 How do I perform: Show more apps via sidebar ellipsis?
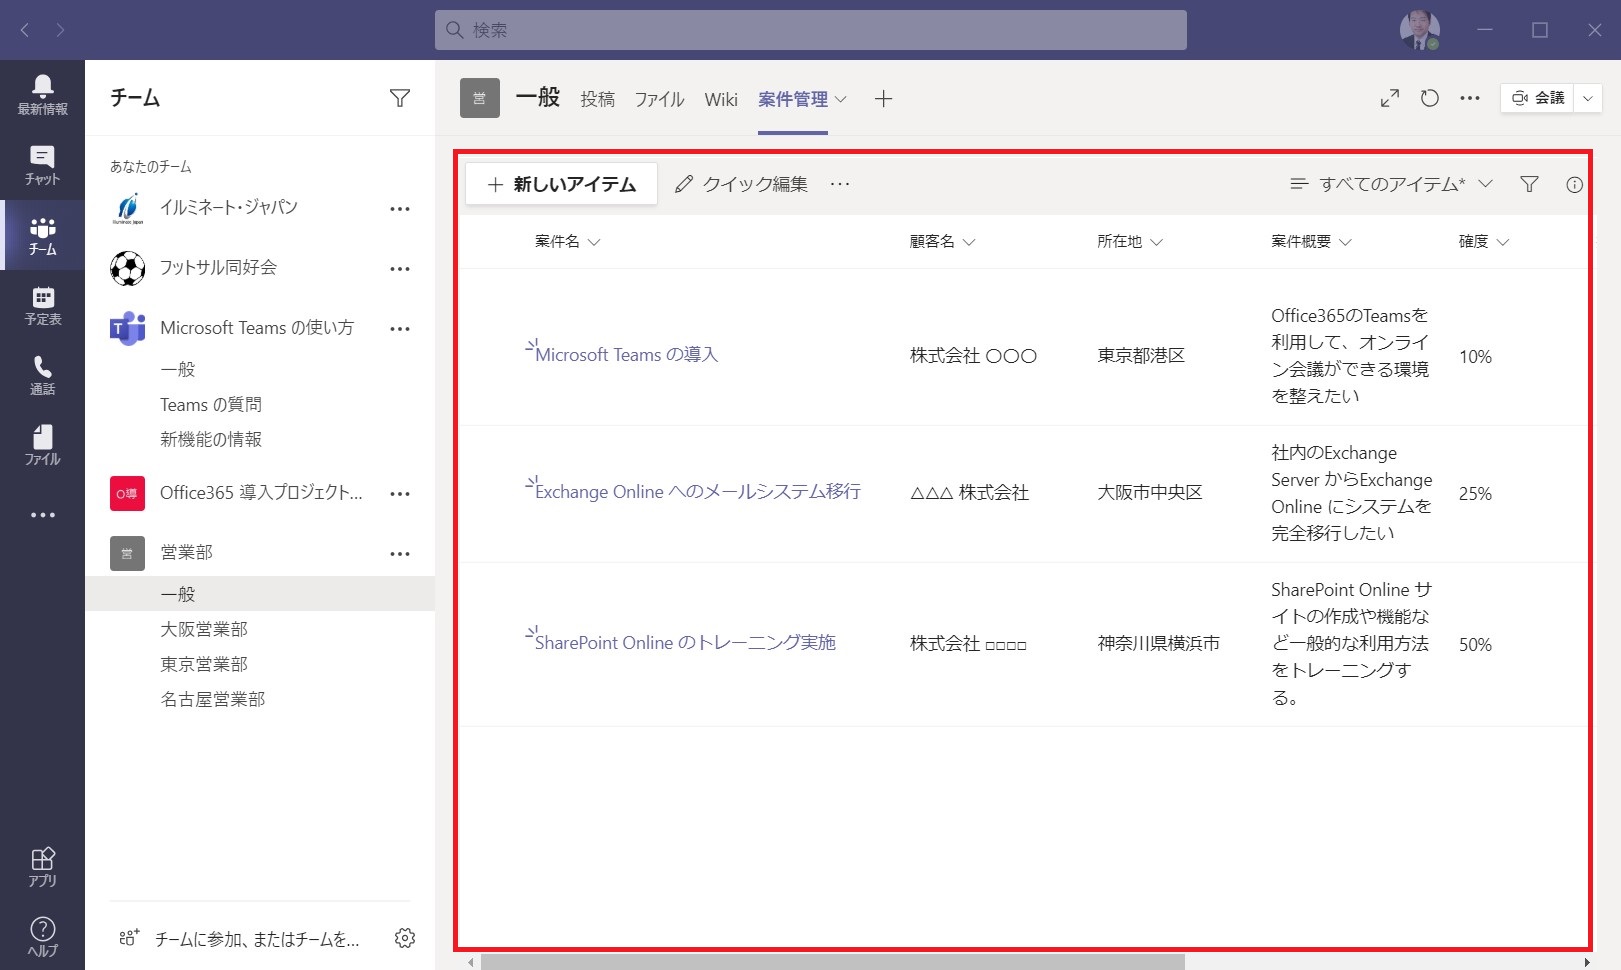coord(42,515)
